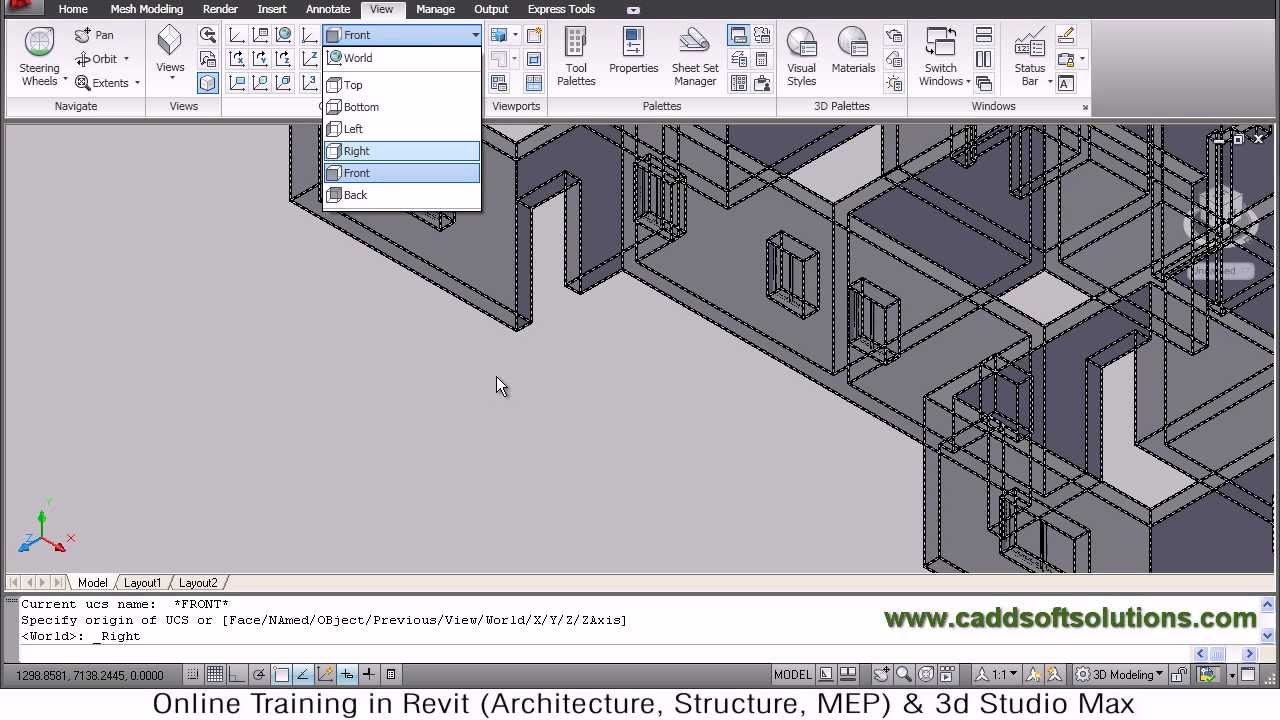Expand the Orbit dropdown arrow
Image resolution: width=1280 pixels, height=720 pixels.
click(126, 59)
